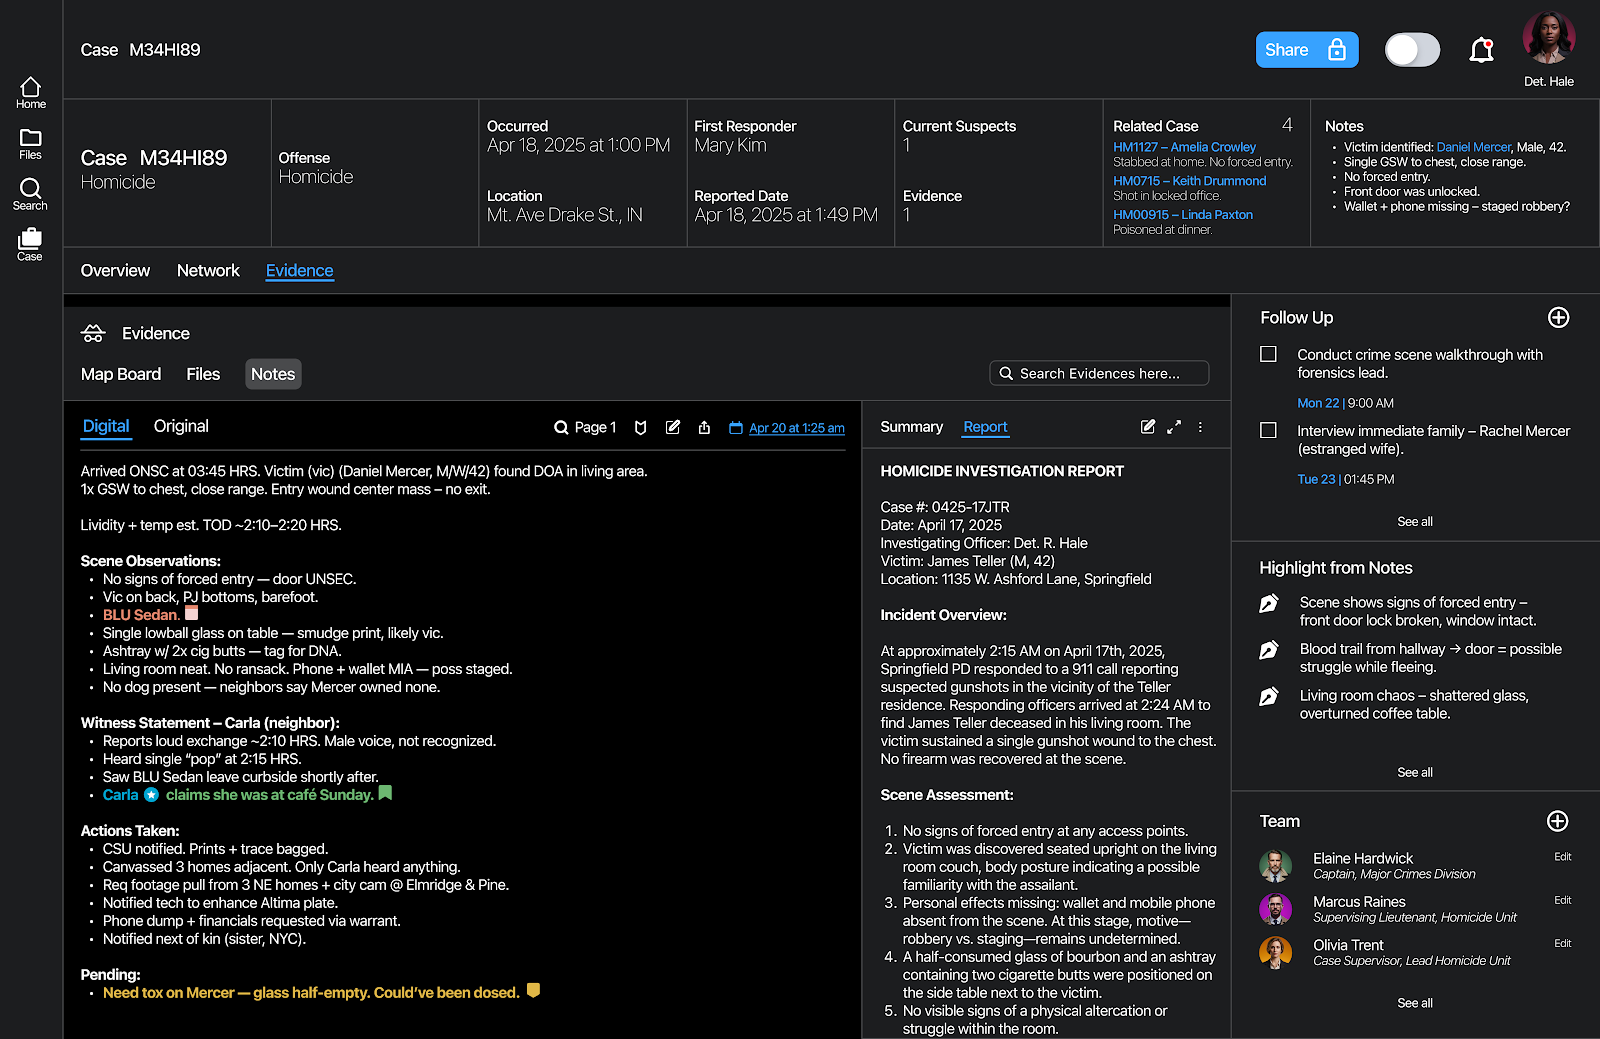The image size is (1600, 1039).
Task: Edit Elaine Hardwick team entry
Action: [x=1563, y=857]
